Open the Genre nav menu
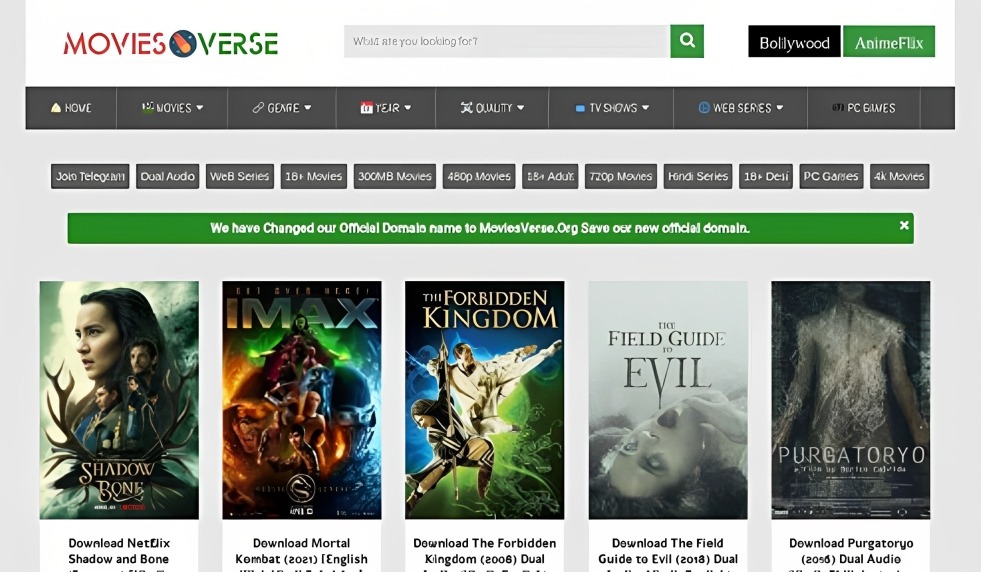This screenshot has height=572, width=981. [282, 108]
